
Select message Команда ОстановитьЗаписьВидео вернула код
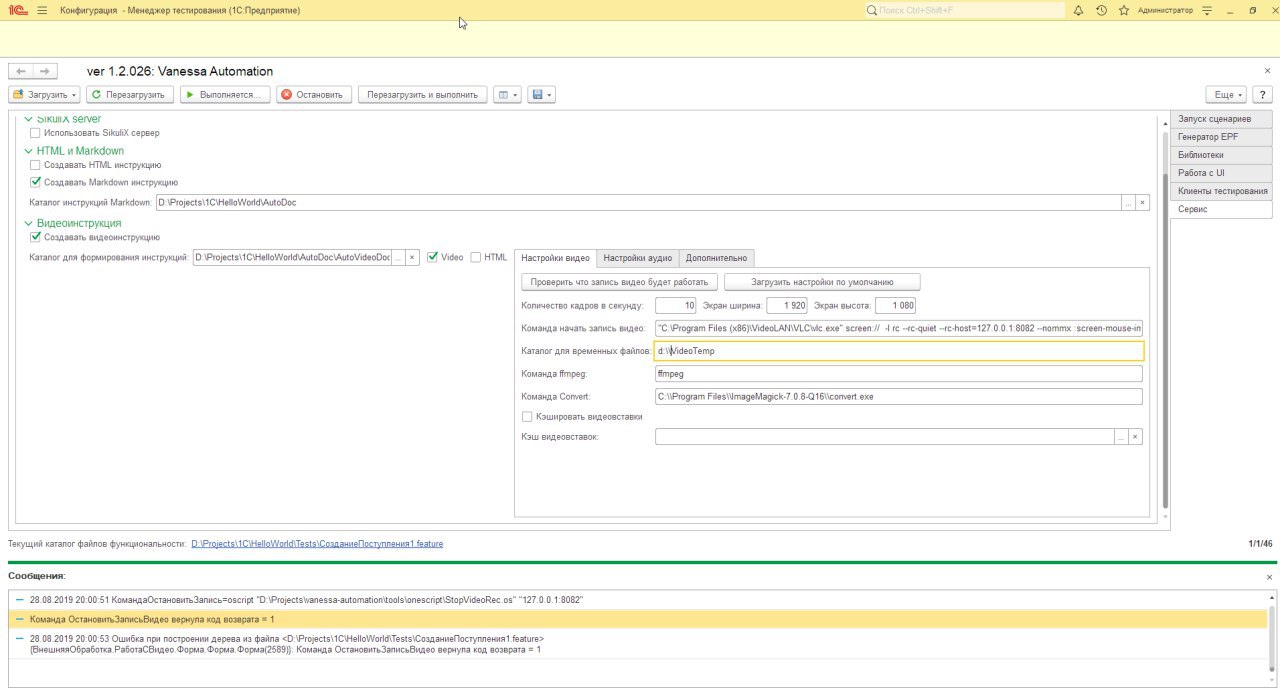point(640,620)
